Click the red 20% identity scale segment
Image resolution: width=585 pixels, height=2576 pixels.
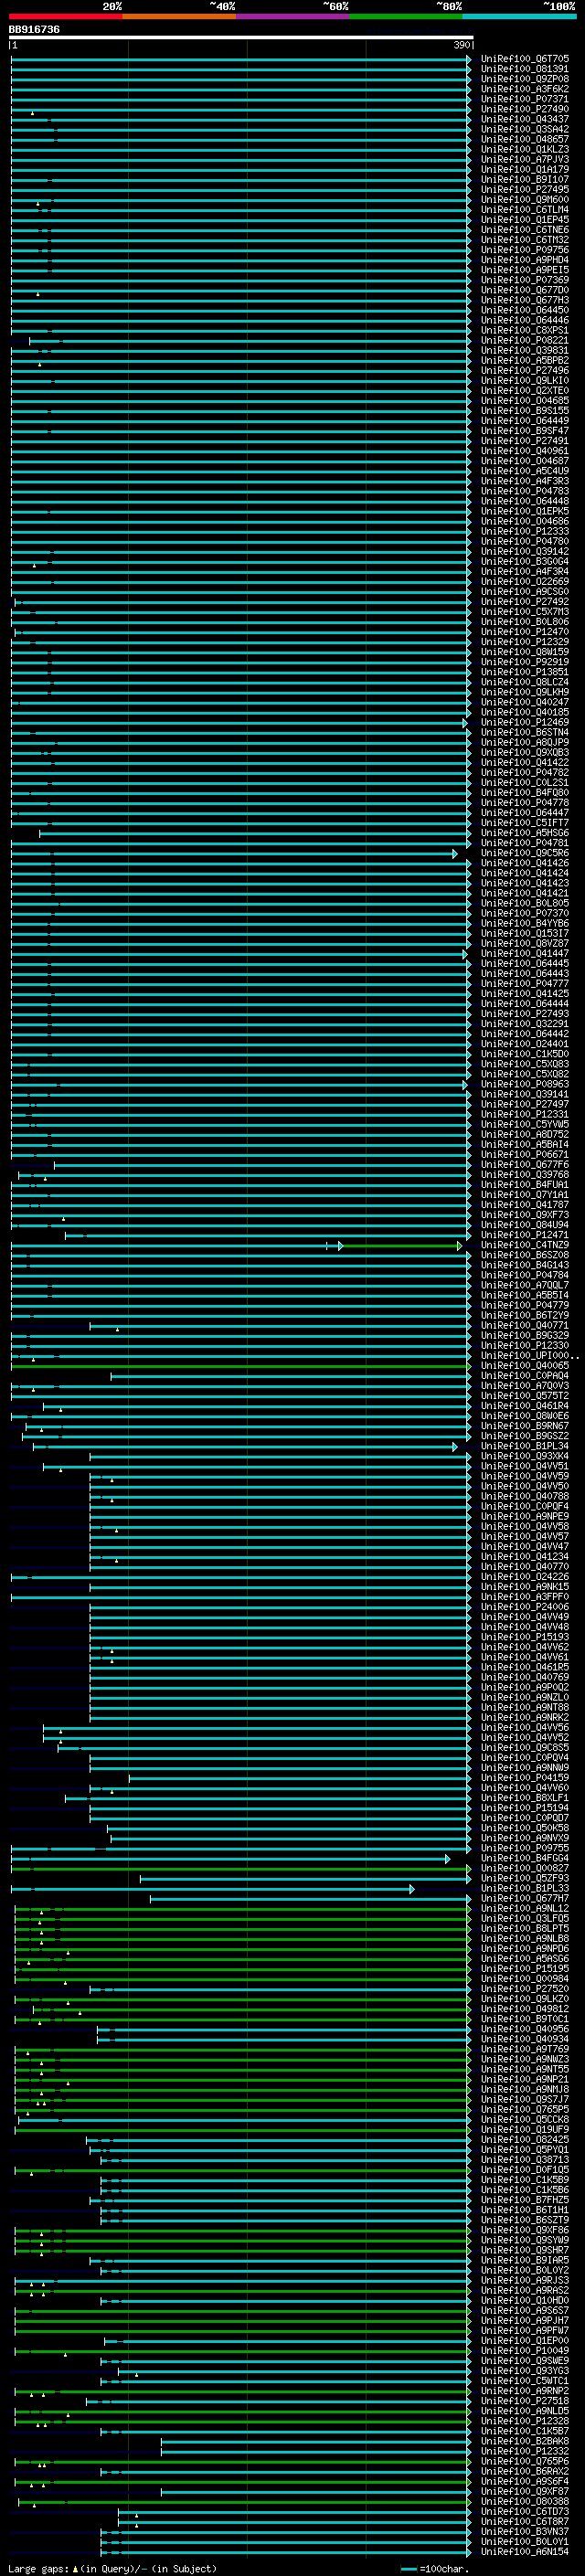pyautogui.click(x=65, y=16)
